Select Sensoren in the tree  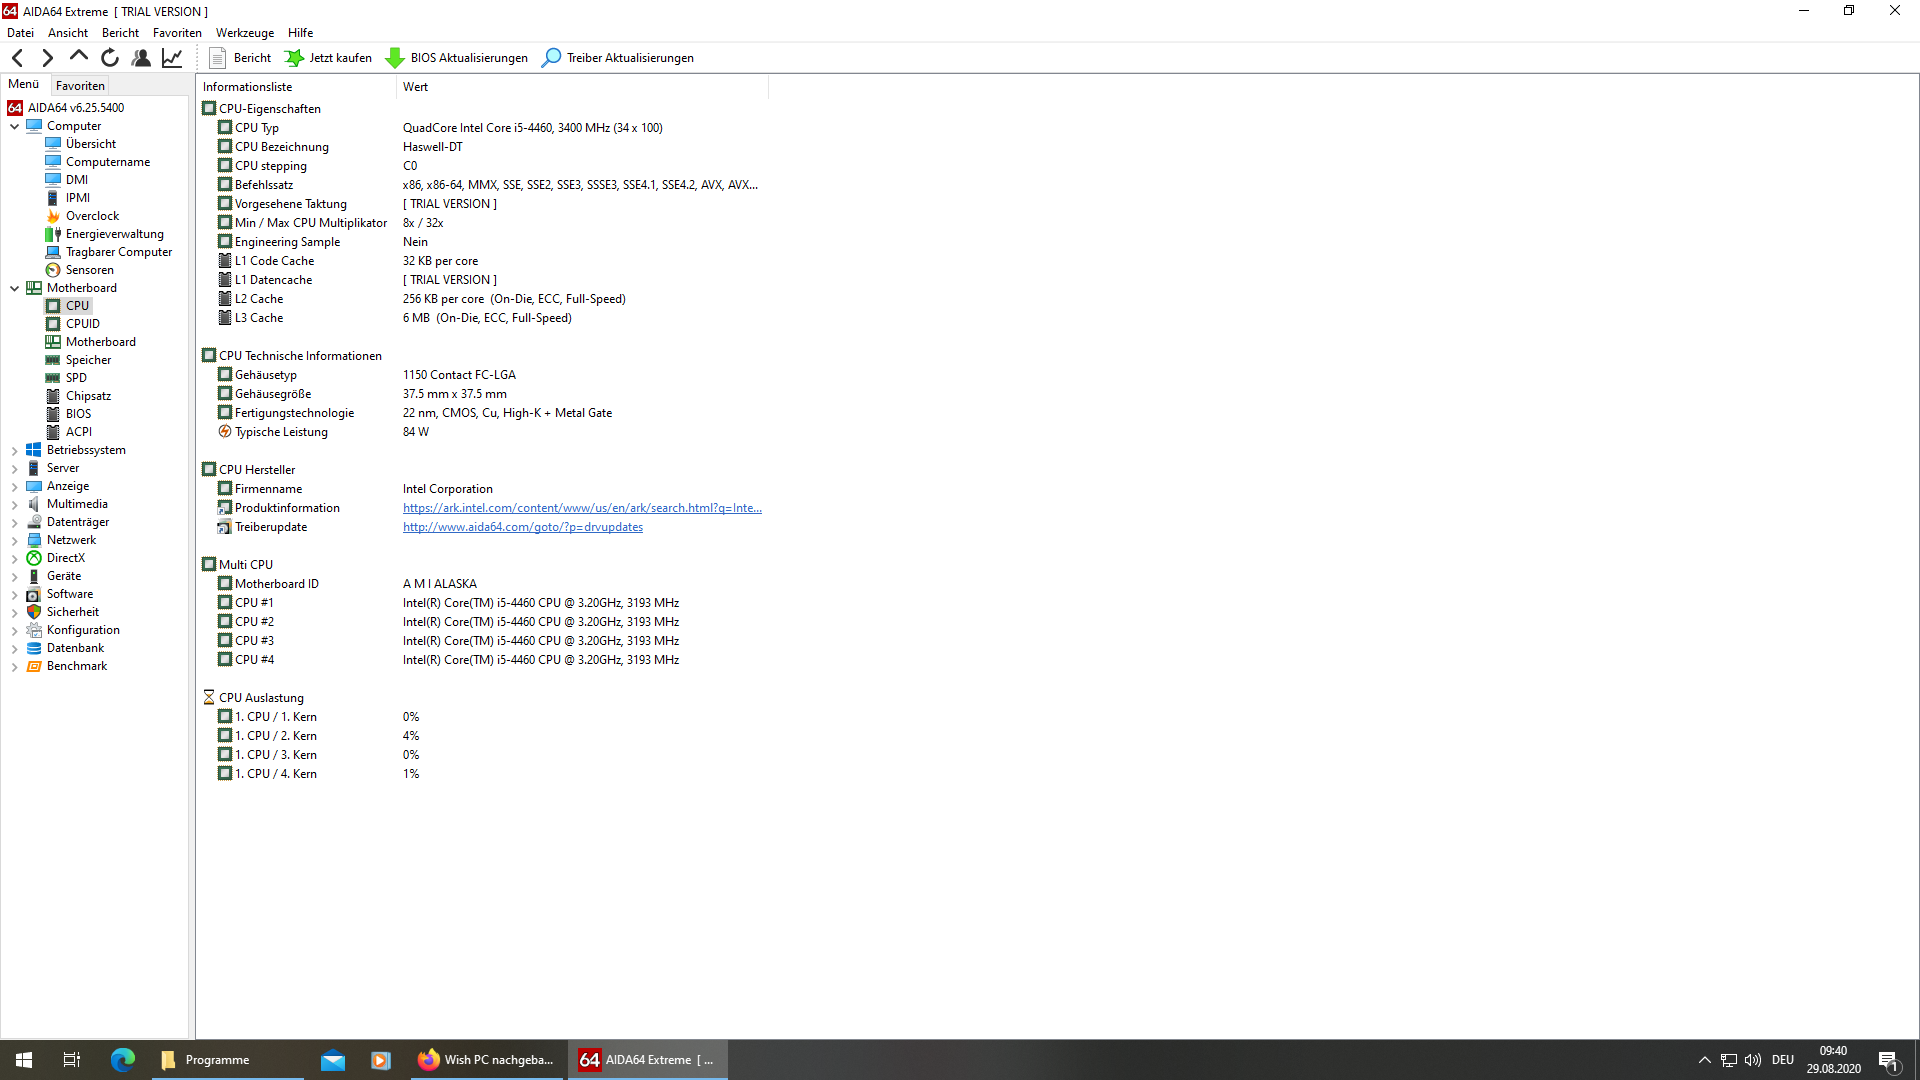(x=89, y=270)
